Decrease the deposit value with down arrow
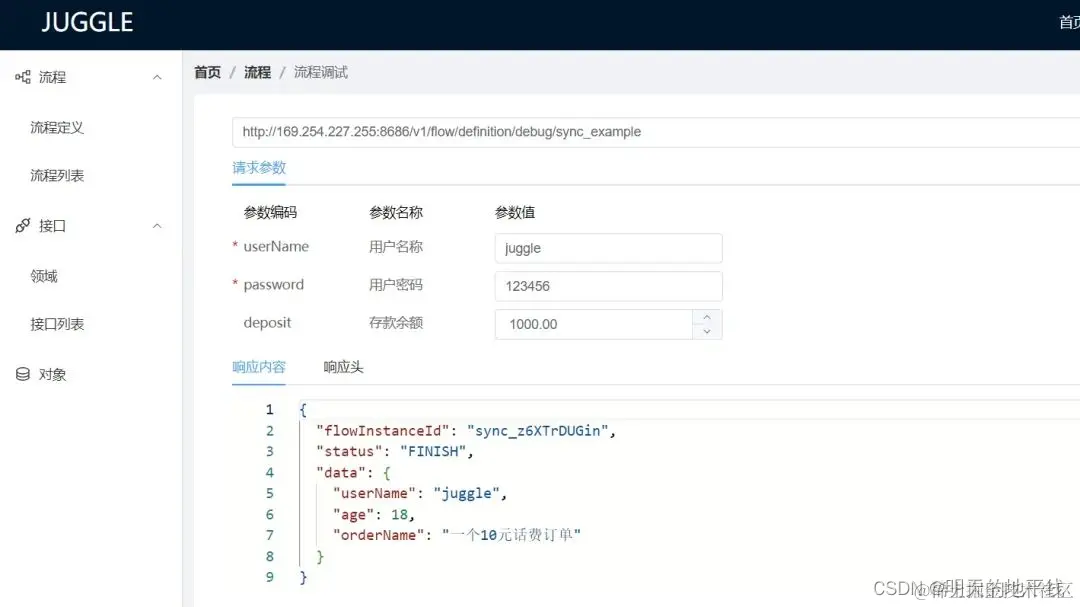This screenshot has height=607, width=1080. [x=707, y=331]
